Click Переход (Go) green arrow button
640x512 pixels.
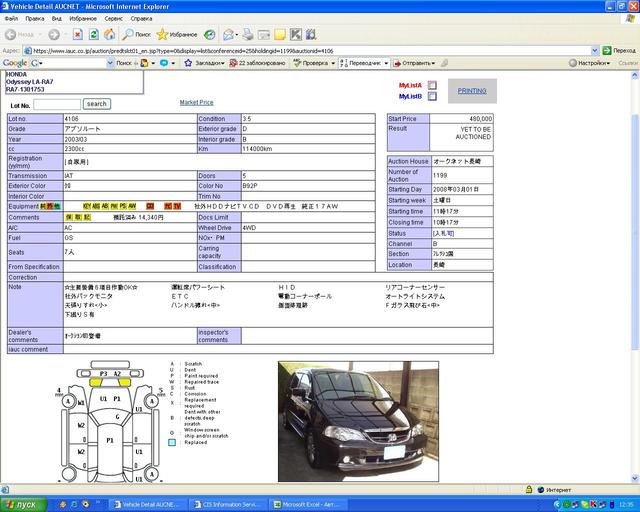[x=618, y=51]
